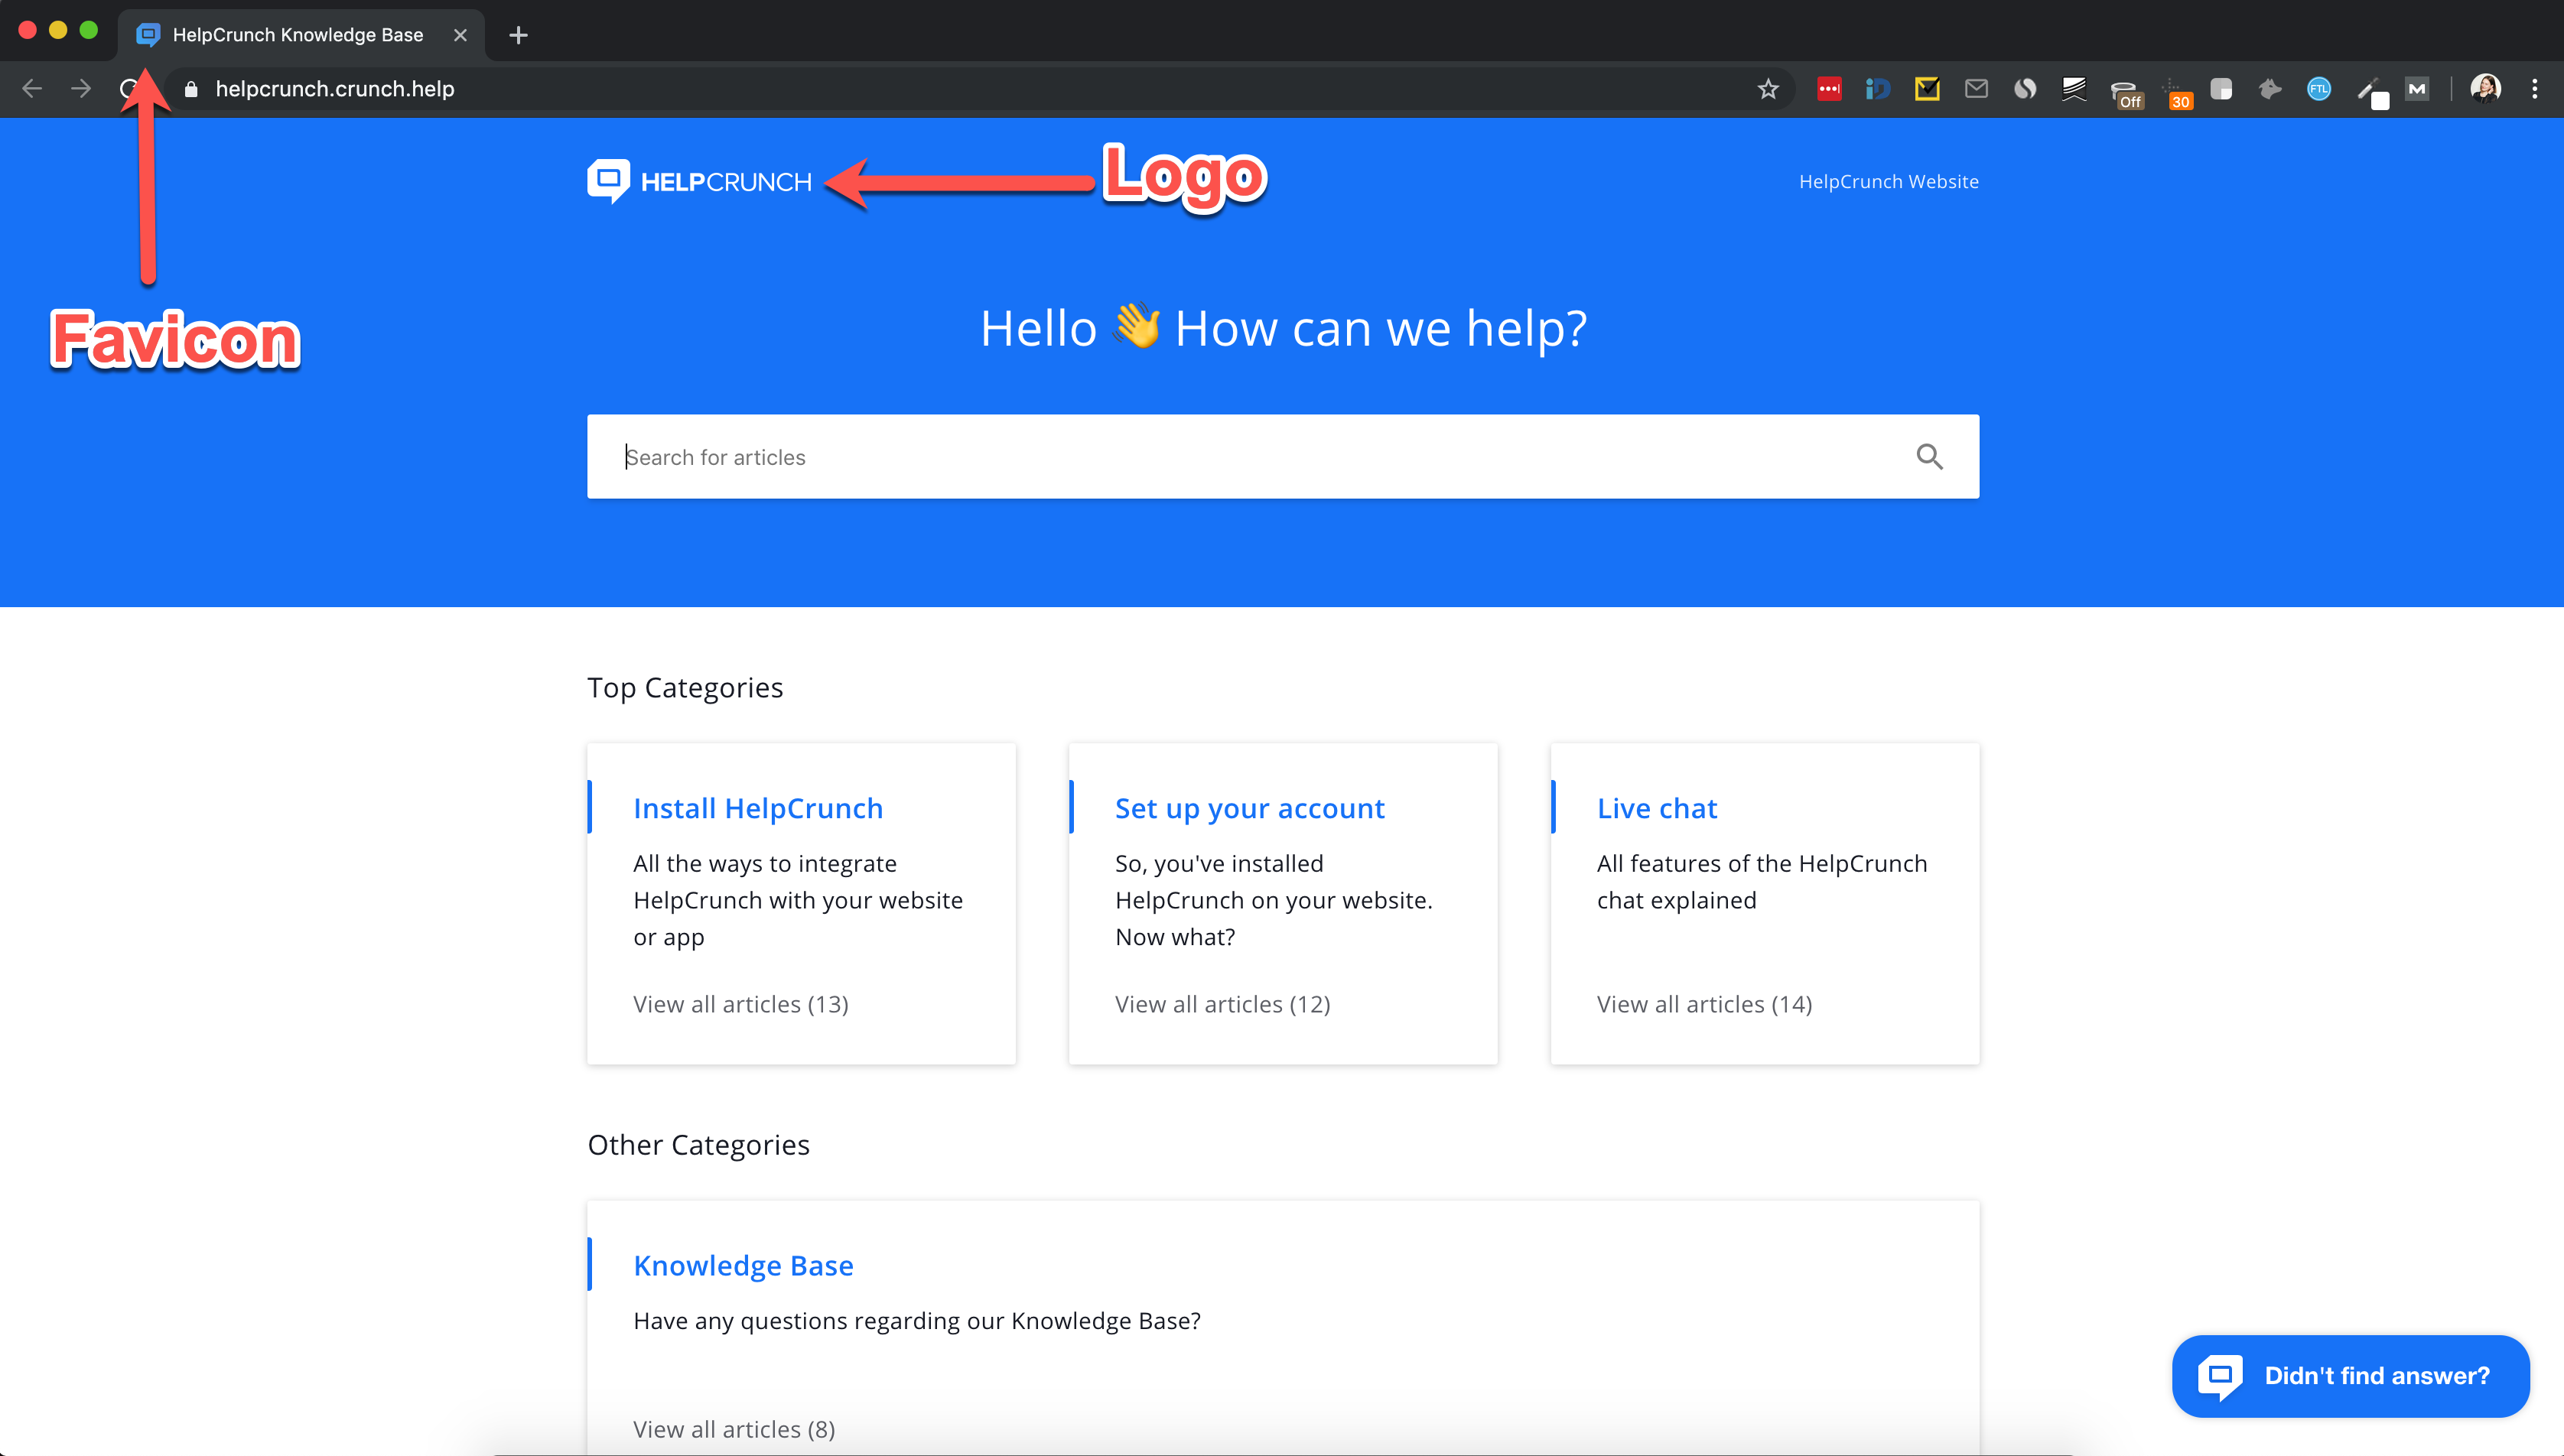
Task: Open the gray M extension icon
Action: tap(2417, 89)
